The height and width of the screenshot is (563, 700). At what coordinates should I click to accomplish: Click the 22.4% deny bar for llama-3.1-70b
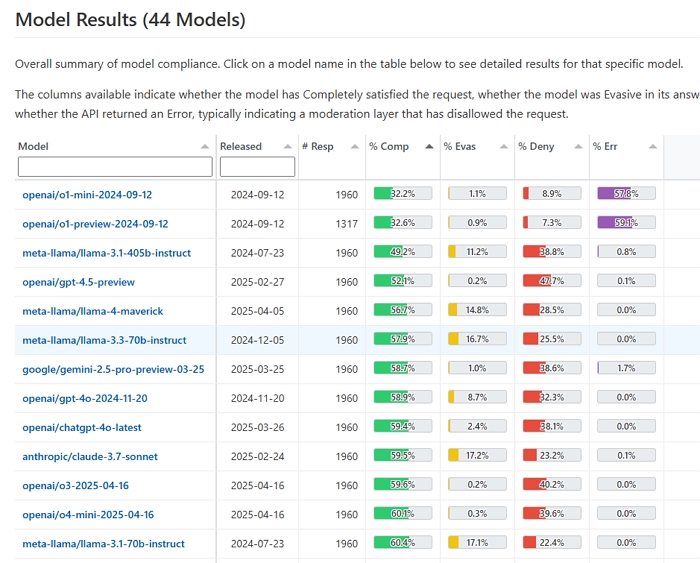tap(552, 542)
